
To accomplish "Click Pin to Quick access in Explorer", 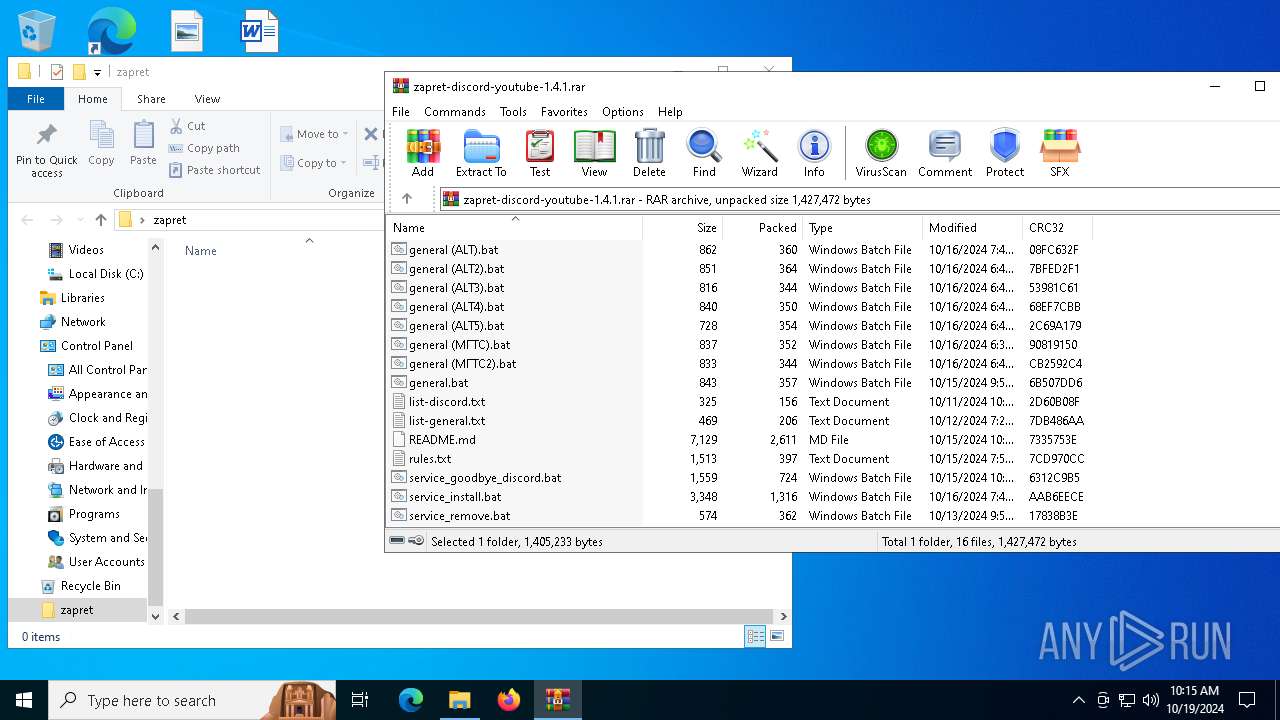I will pos(46,151).
